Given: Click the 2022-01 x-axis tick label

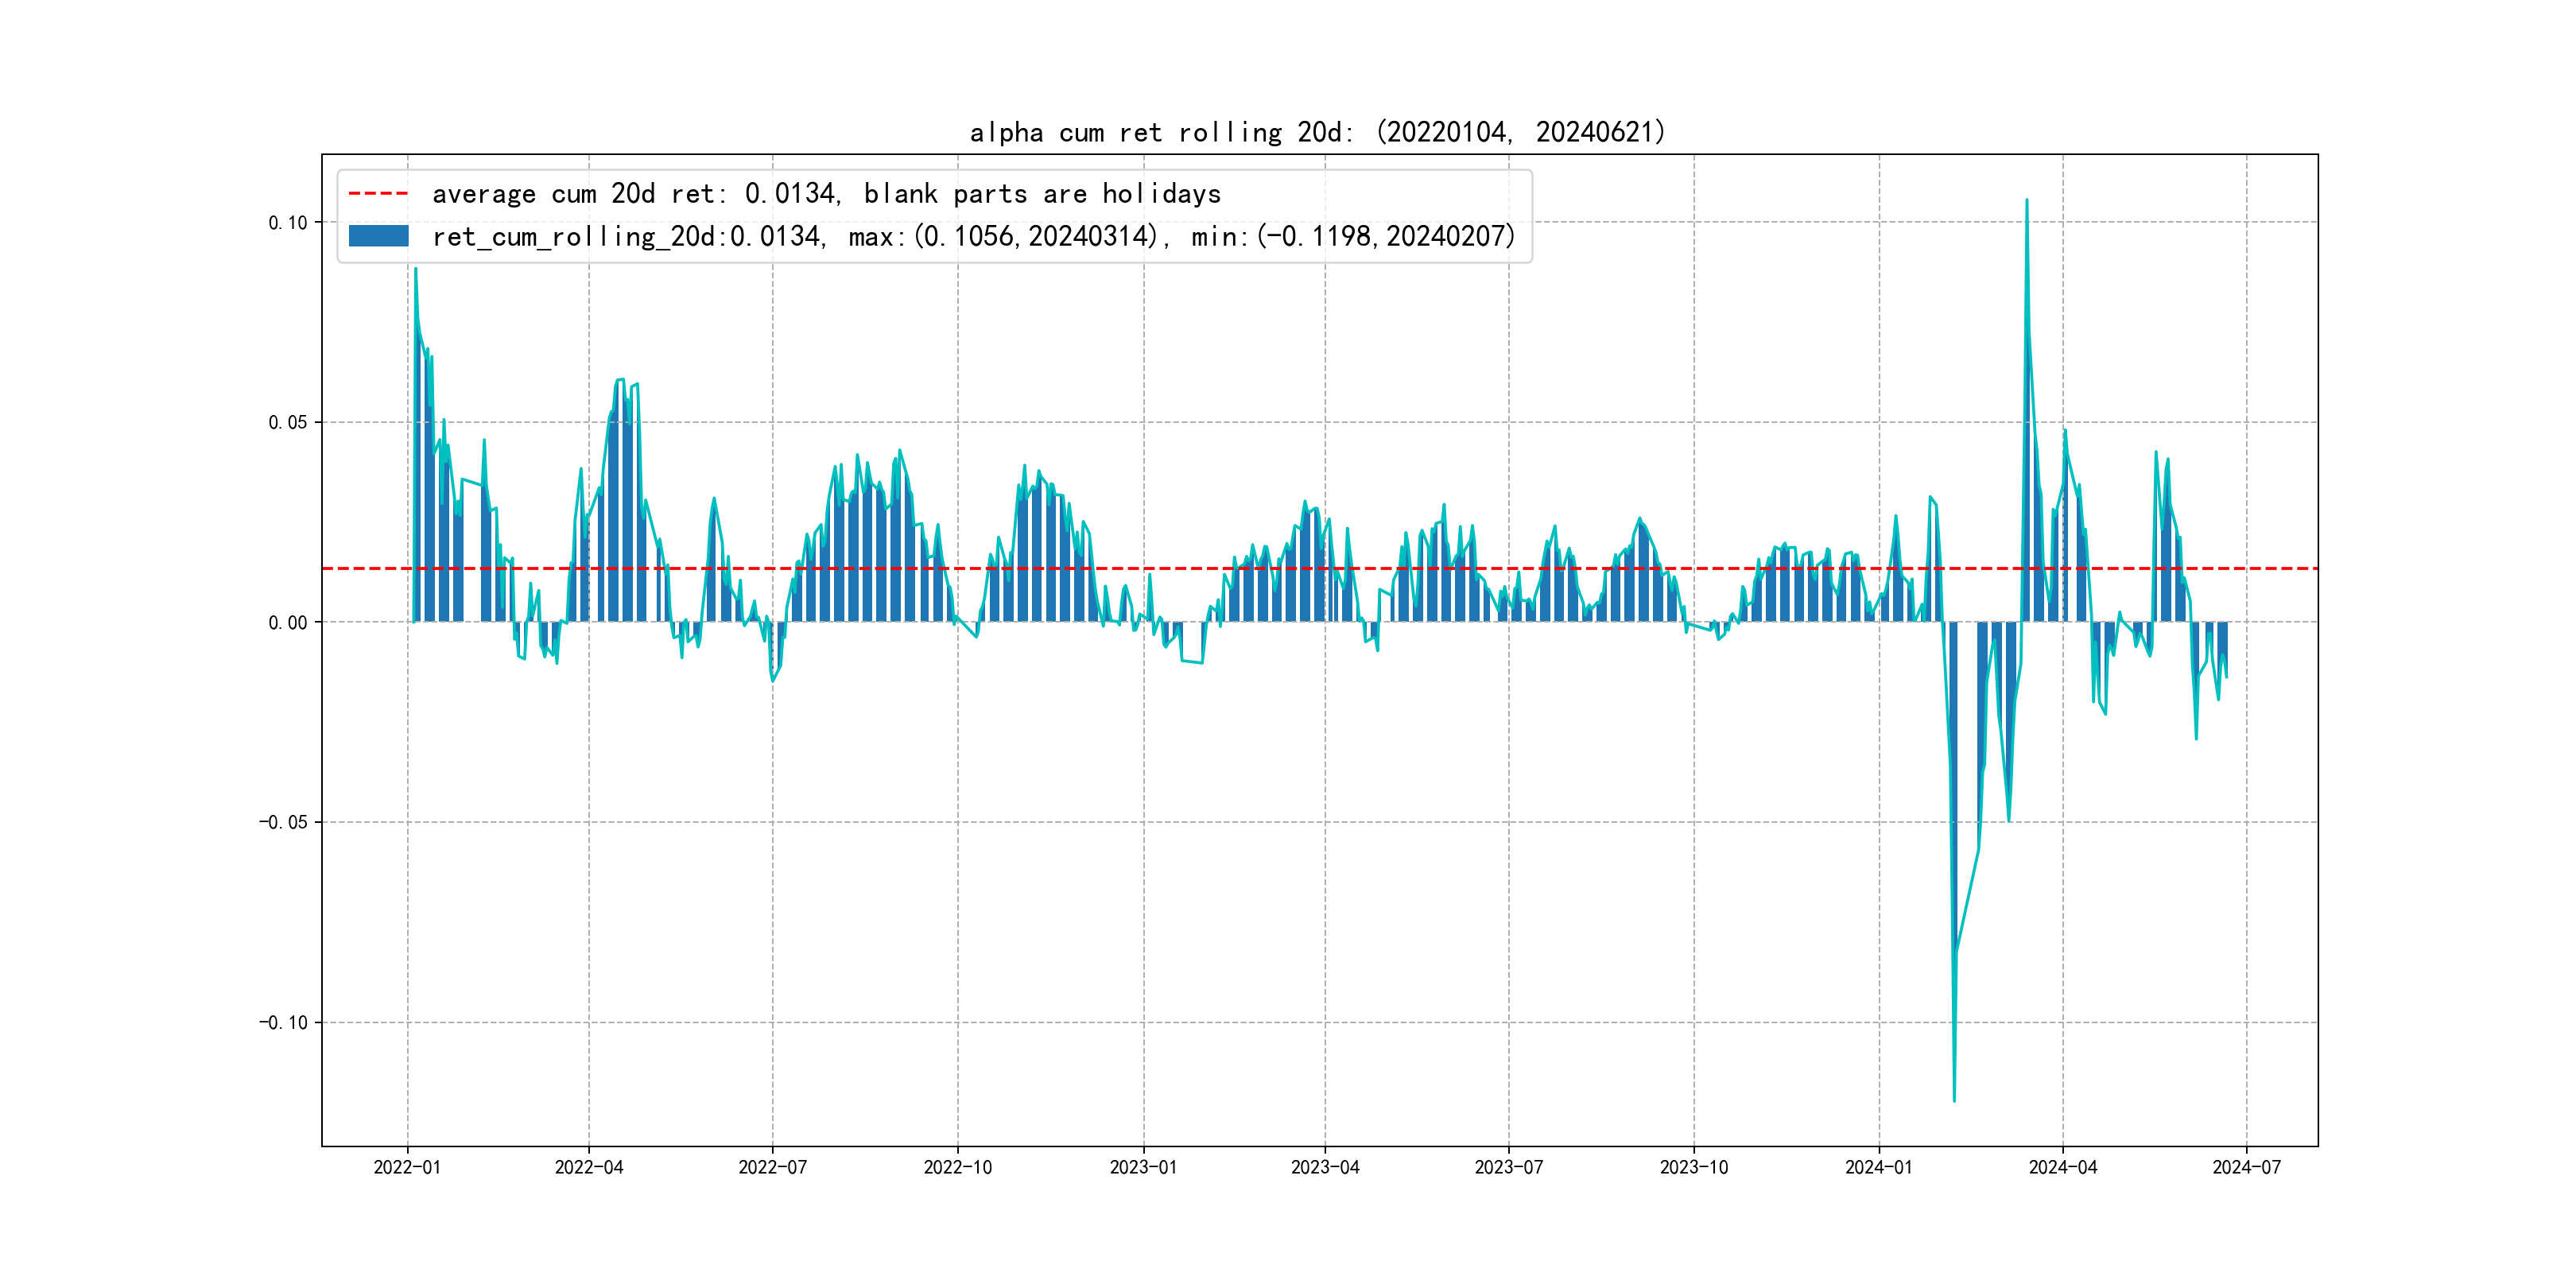Looking at the screenshot, I should coord(407,1167).
